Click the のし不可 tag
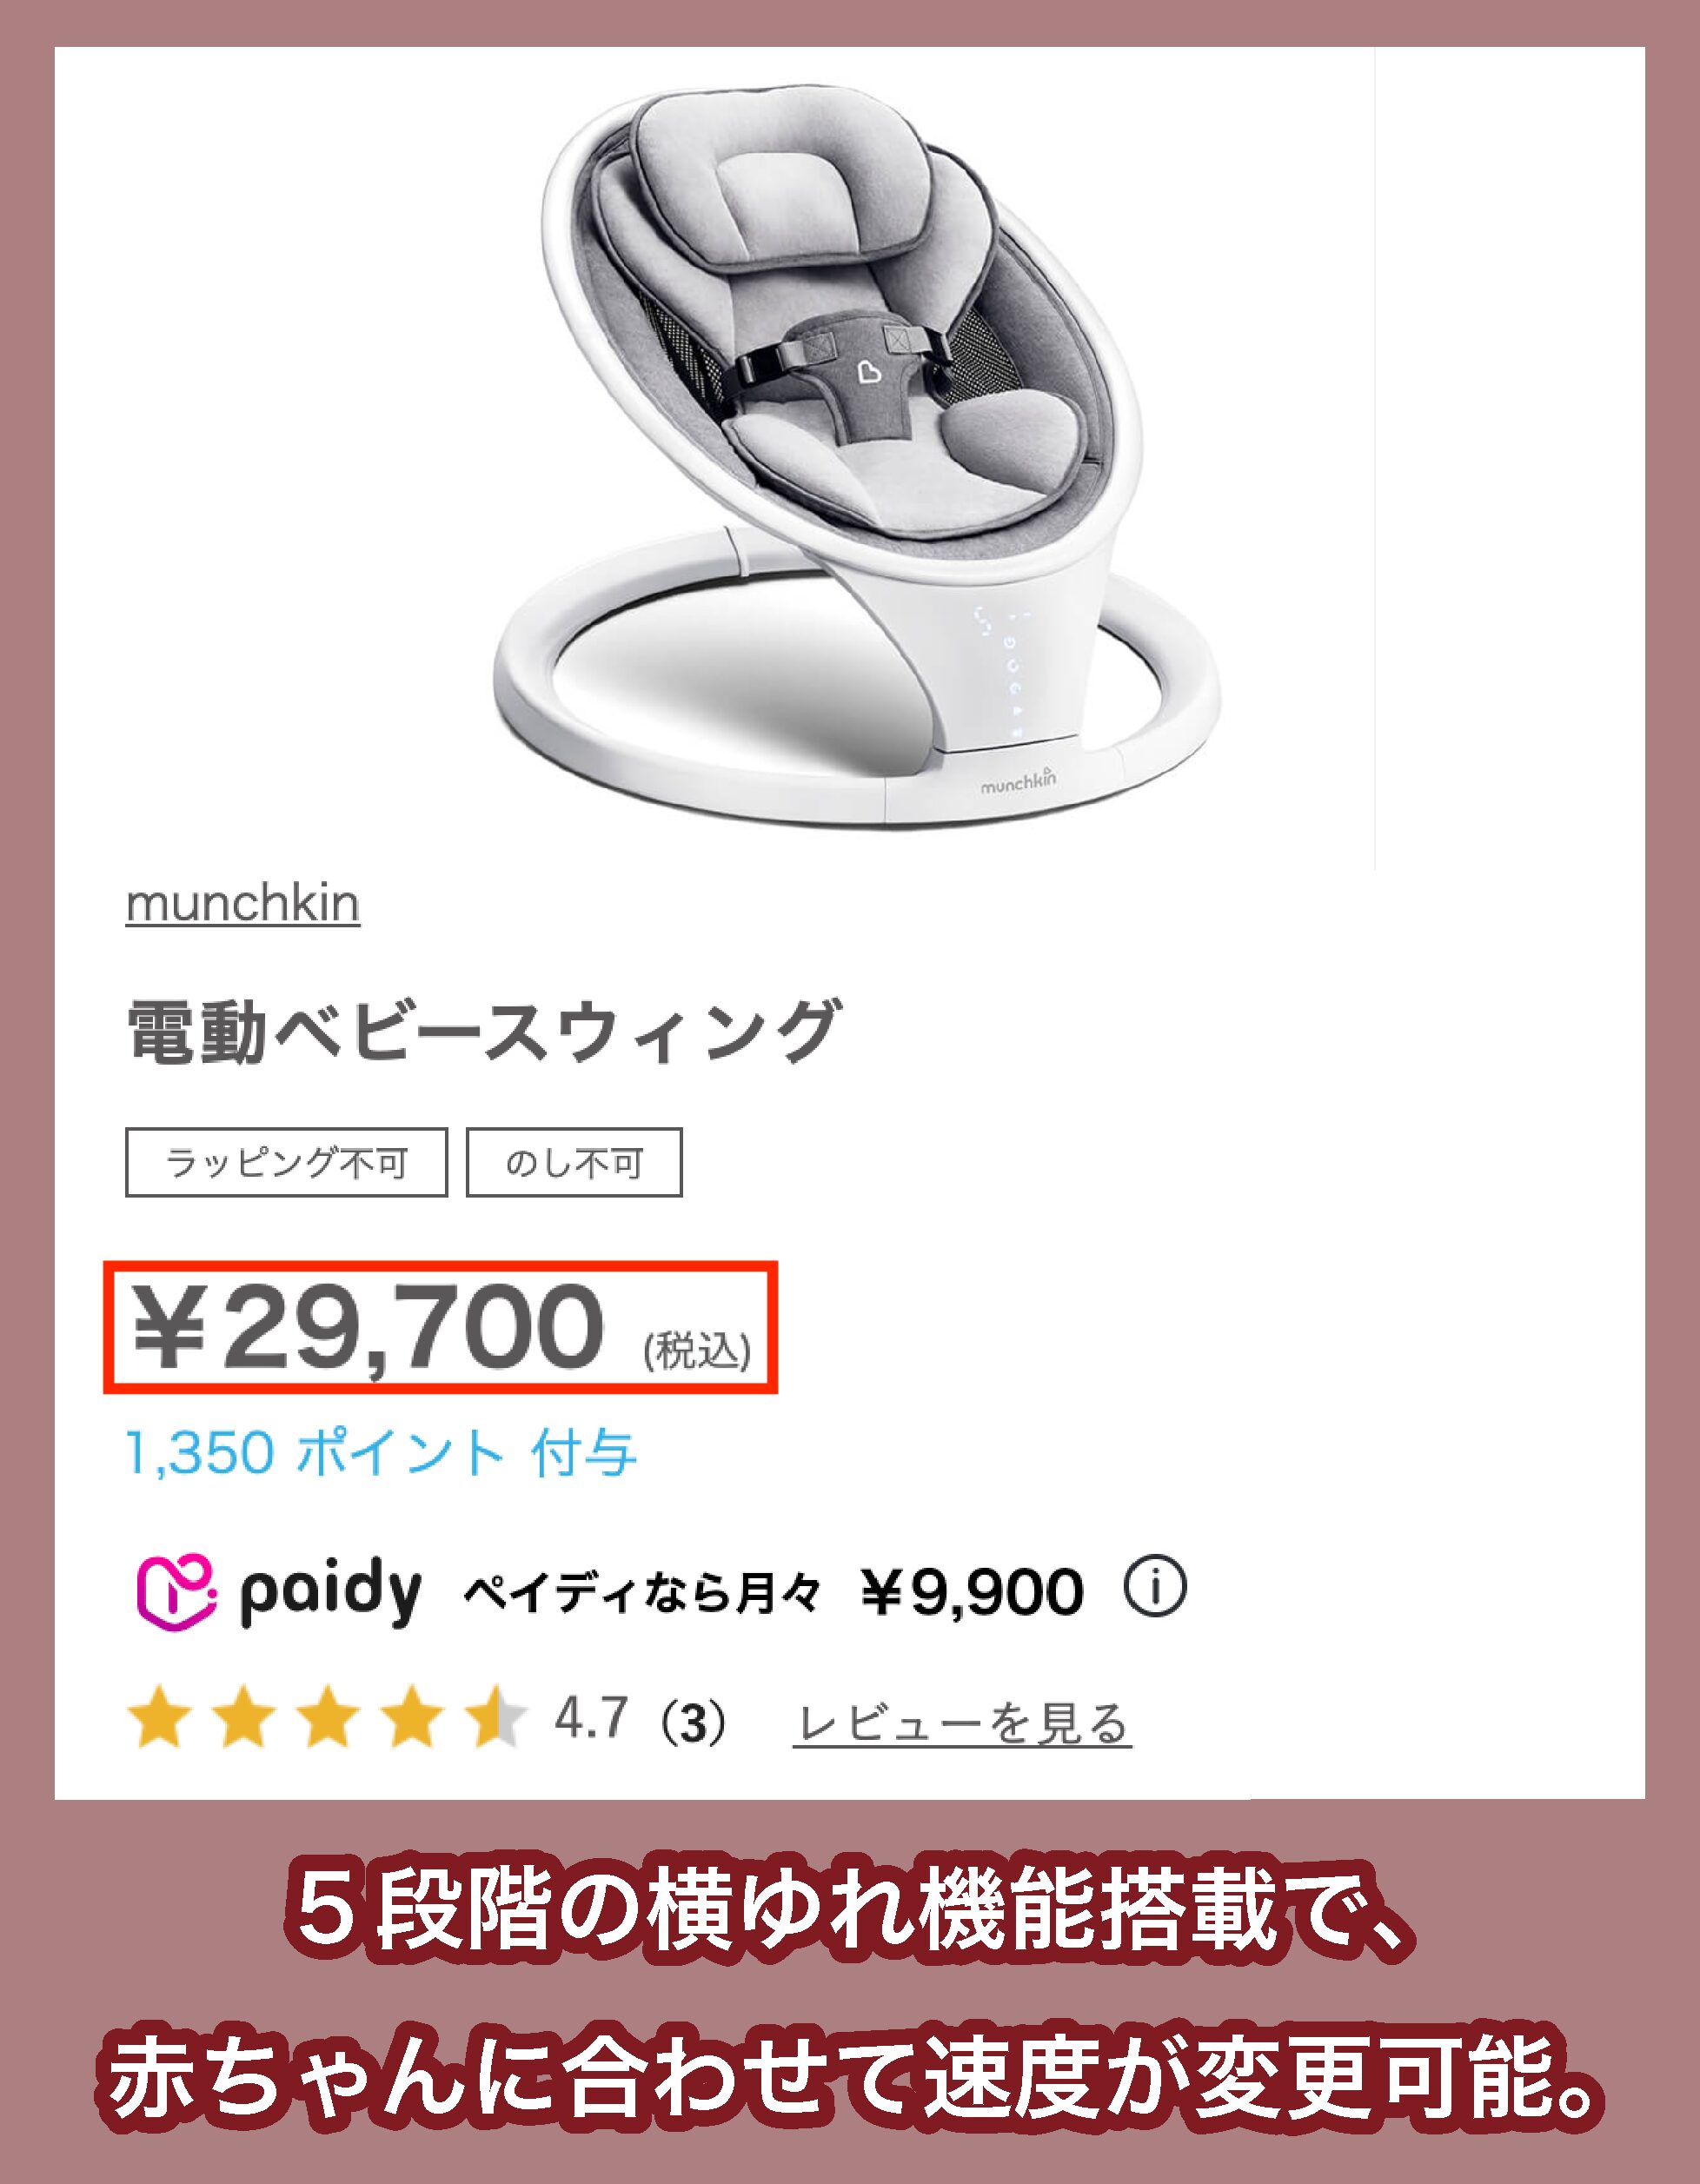The width and height of the screenshot is (1700, 2184). 574,1162
